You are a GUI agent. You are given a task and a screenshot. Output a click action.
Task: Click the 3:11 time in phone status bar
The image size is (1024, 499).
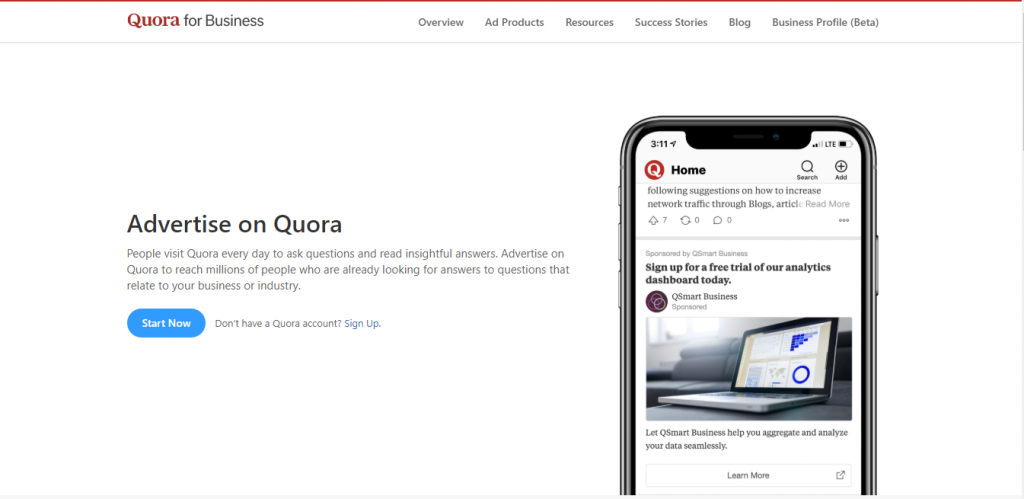(660, 144)
